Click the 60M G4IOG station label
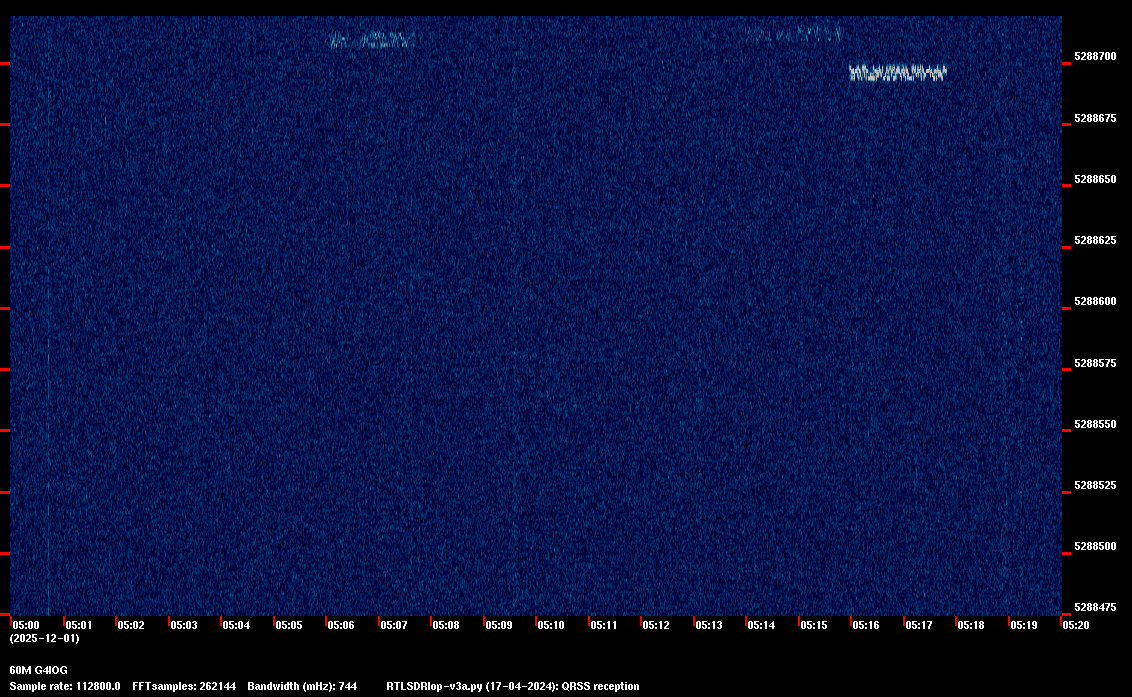 [38, 670]
